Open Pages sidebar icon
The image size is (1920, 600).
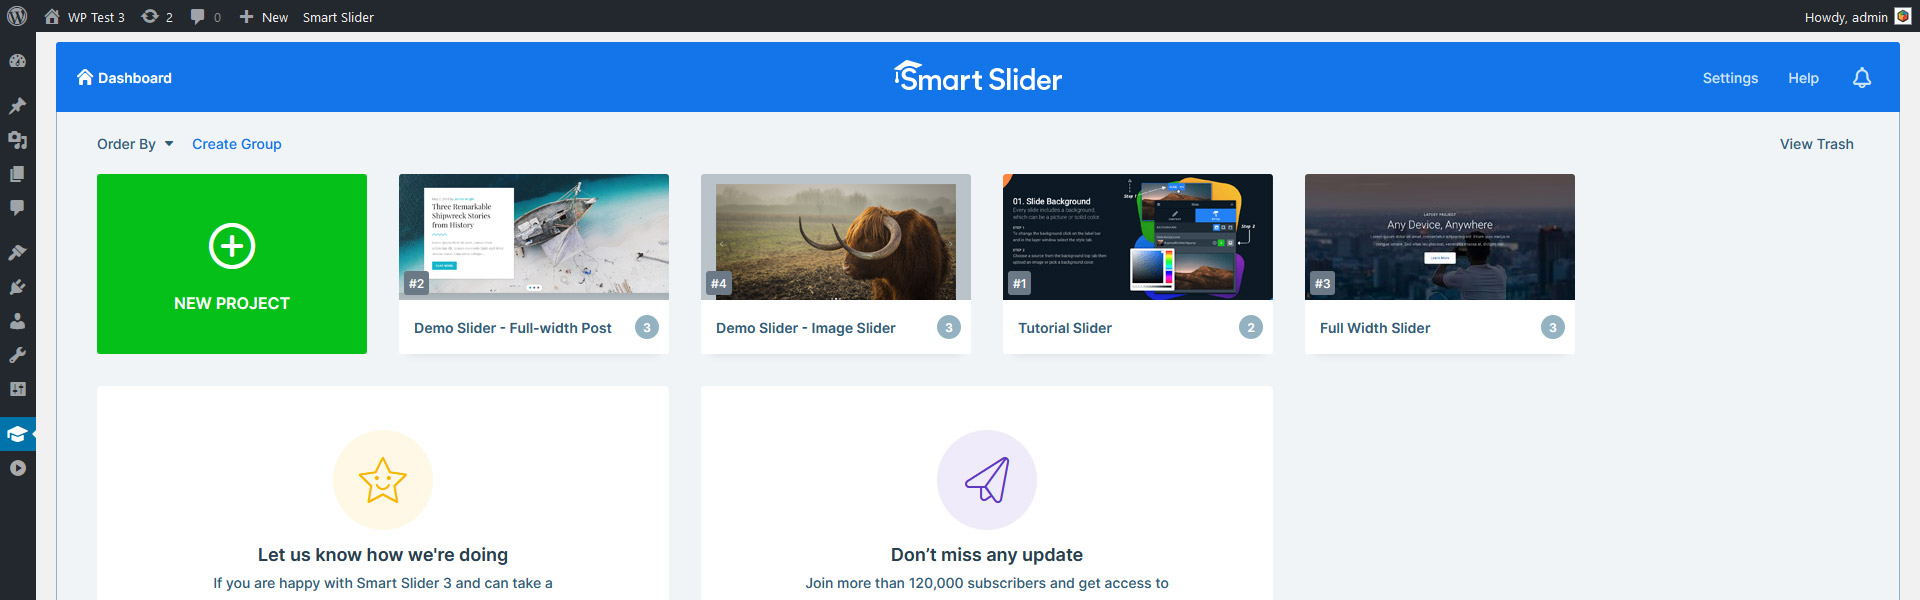(17, 174)
